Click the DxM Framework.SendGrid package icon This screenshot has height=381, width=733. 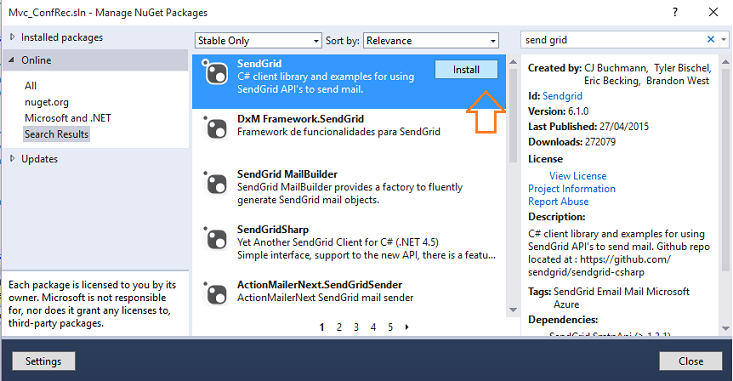pyautogui.click(x=216, y=128)
